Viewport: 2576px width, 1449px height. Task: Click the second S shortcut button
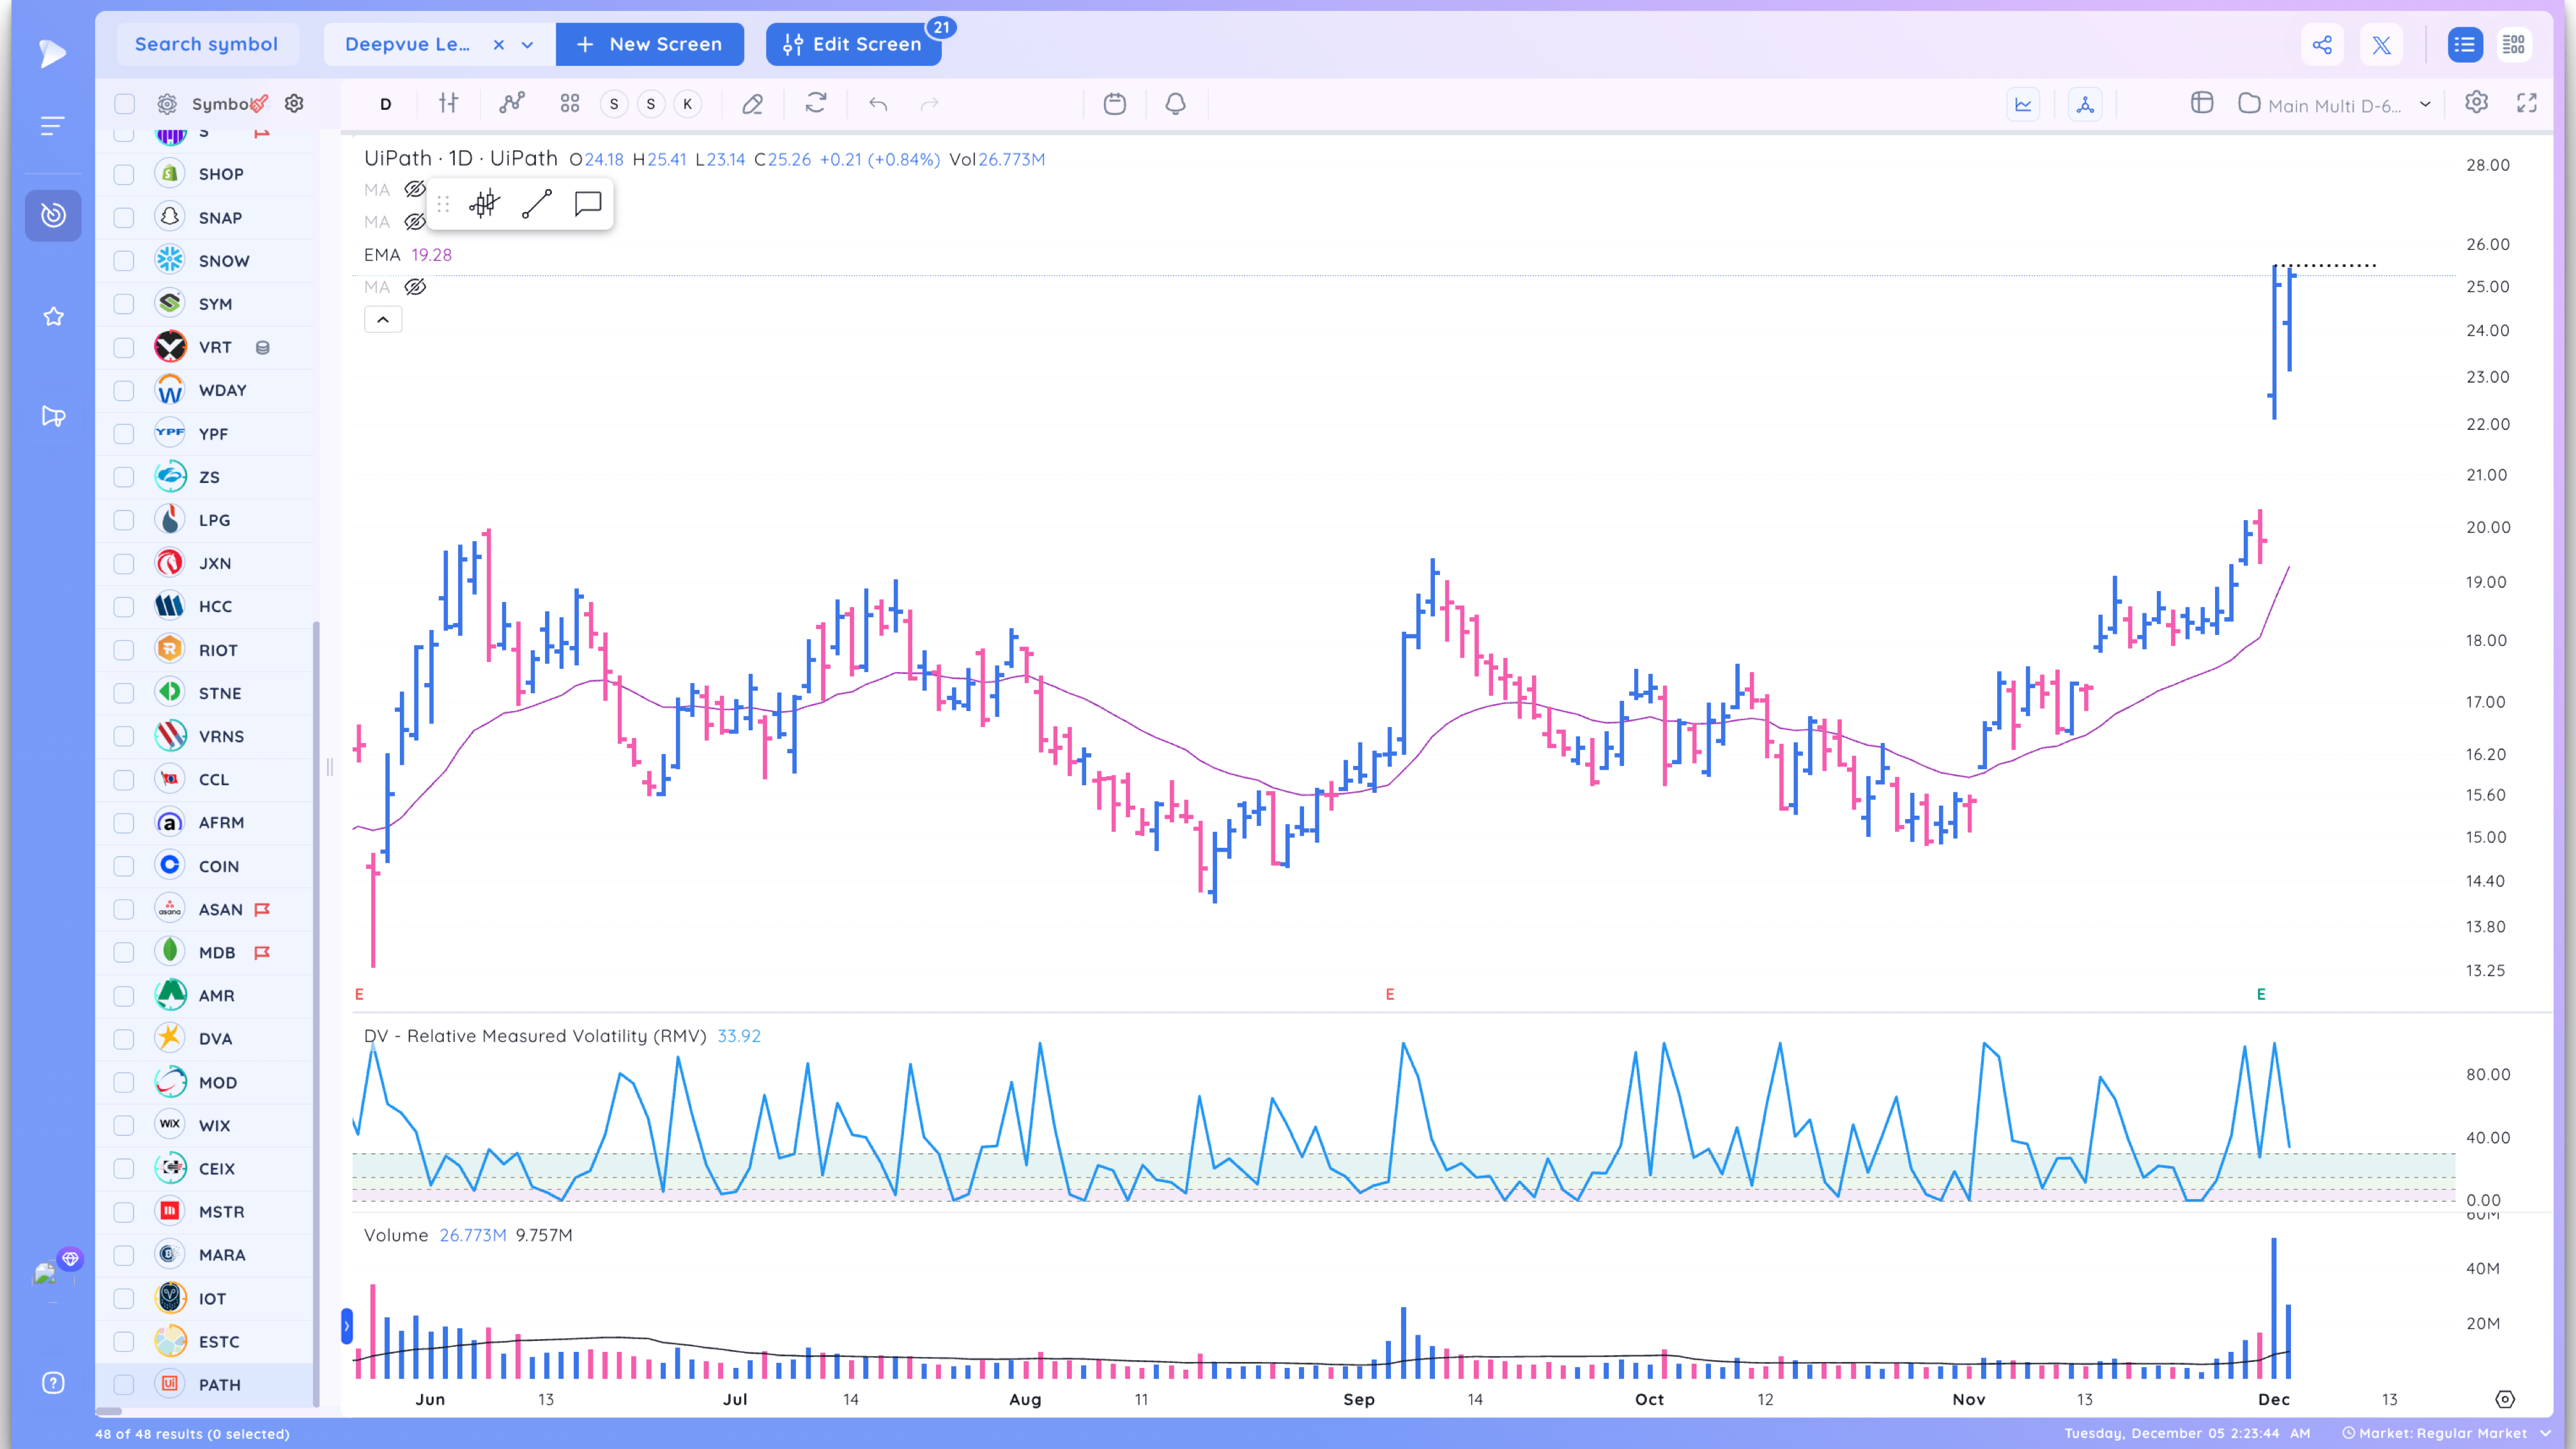pos(651,104)
